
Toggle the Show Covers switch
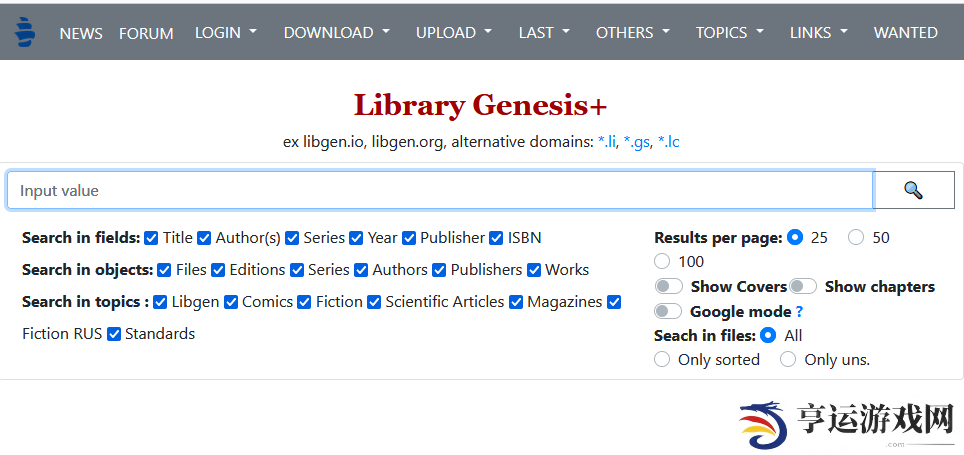669,287
